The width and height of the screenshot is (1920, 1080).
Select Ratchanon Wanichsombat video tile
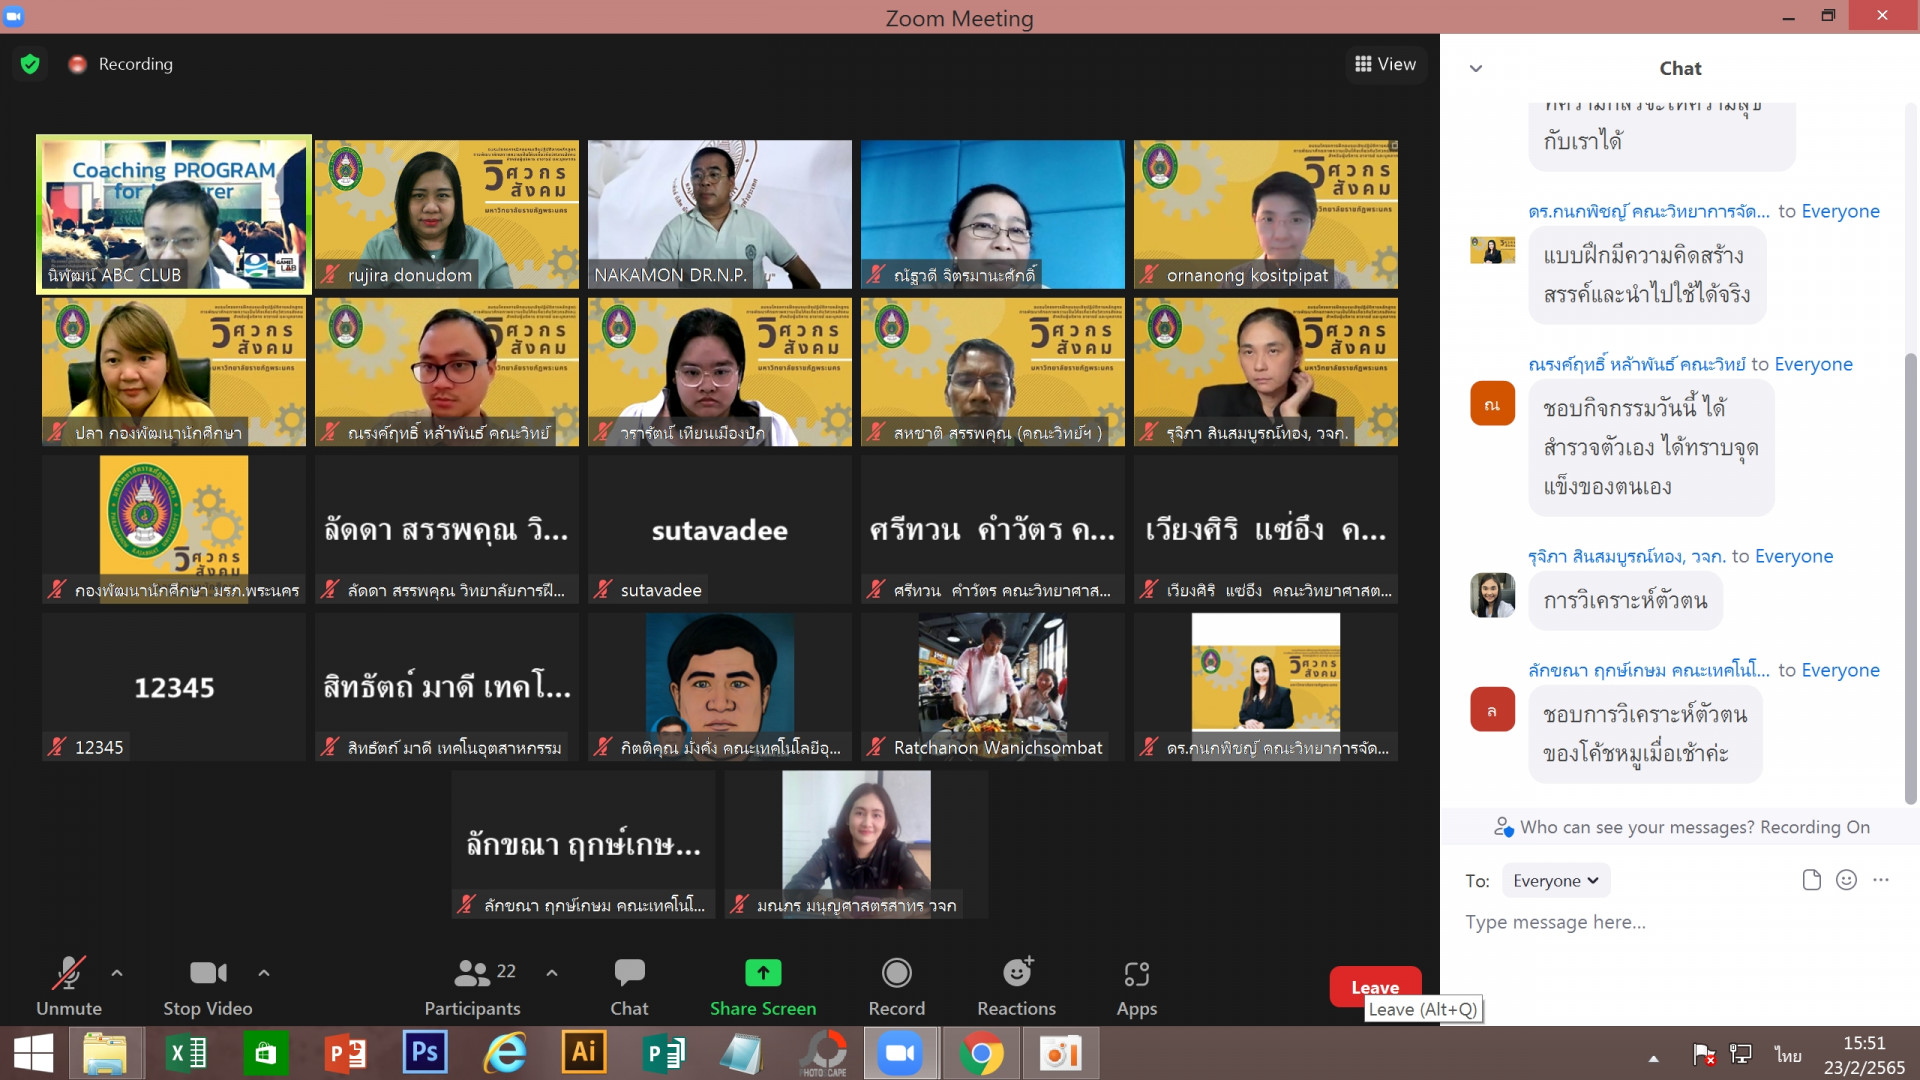coord(993,687)
